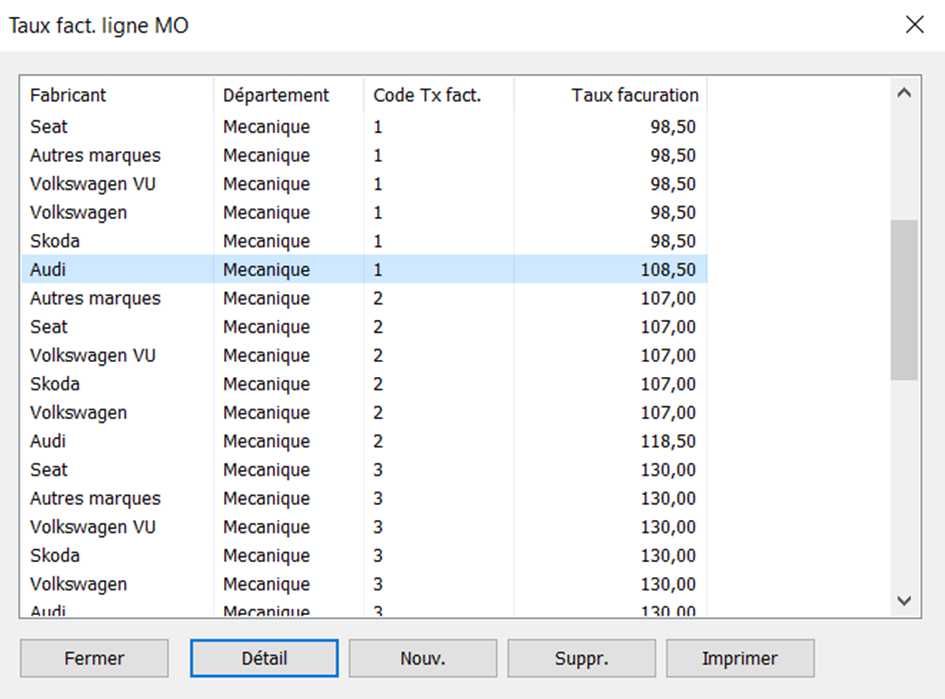
Task: Select the Seat row with rate 130,00
Action: click(x=364, y=469)
